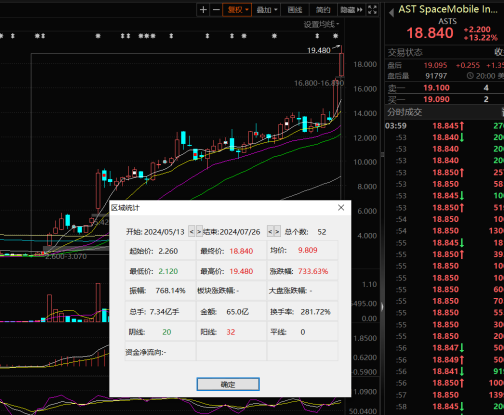Screen dimensions: 504x415
Task: Click the rightmost event marker above the chart
Action: tap(335, 36)
